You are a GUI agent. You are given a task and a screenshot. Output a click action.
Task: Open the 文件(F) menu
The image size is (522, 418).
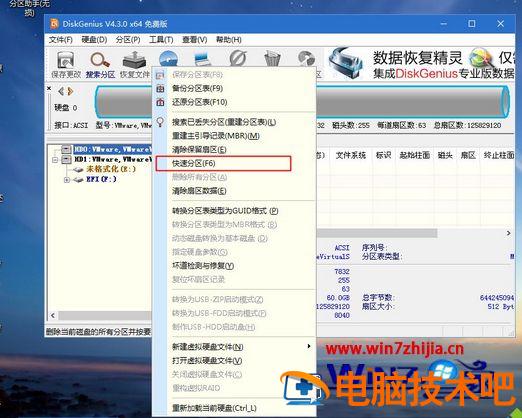point(61,40)
